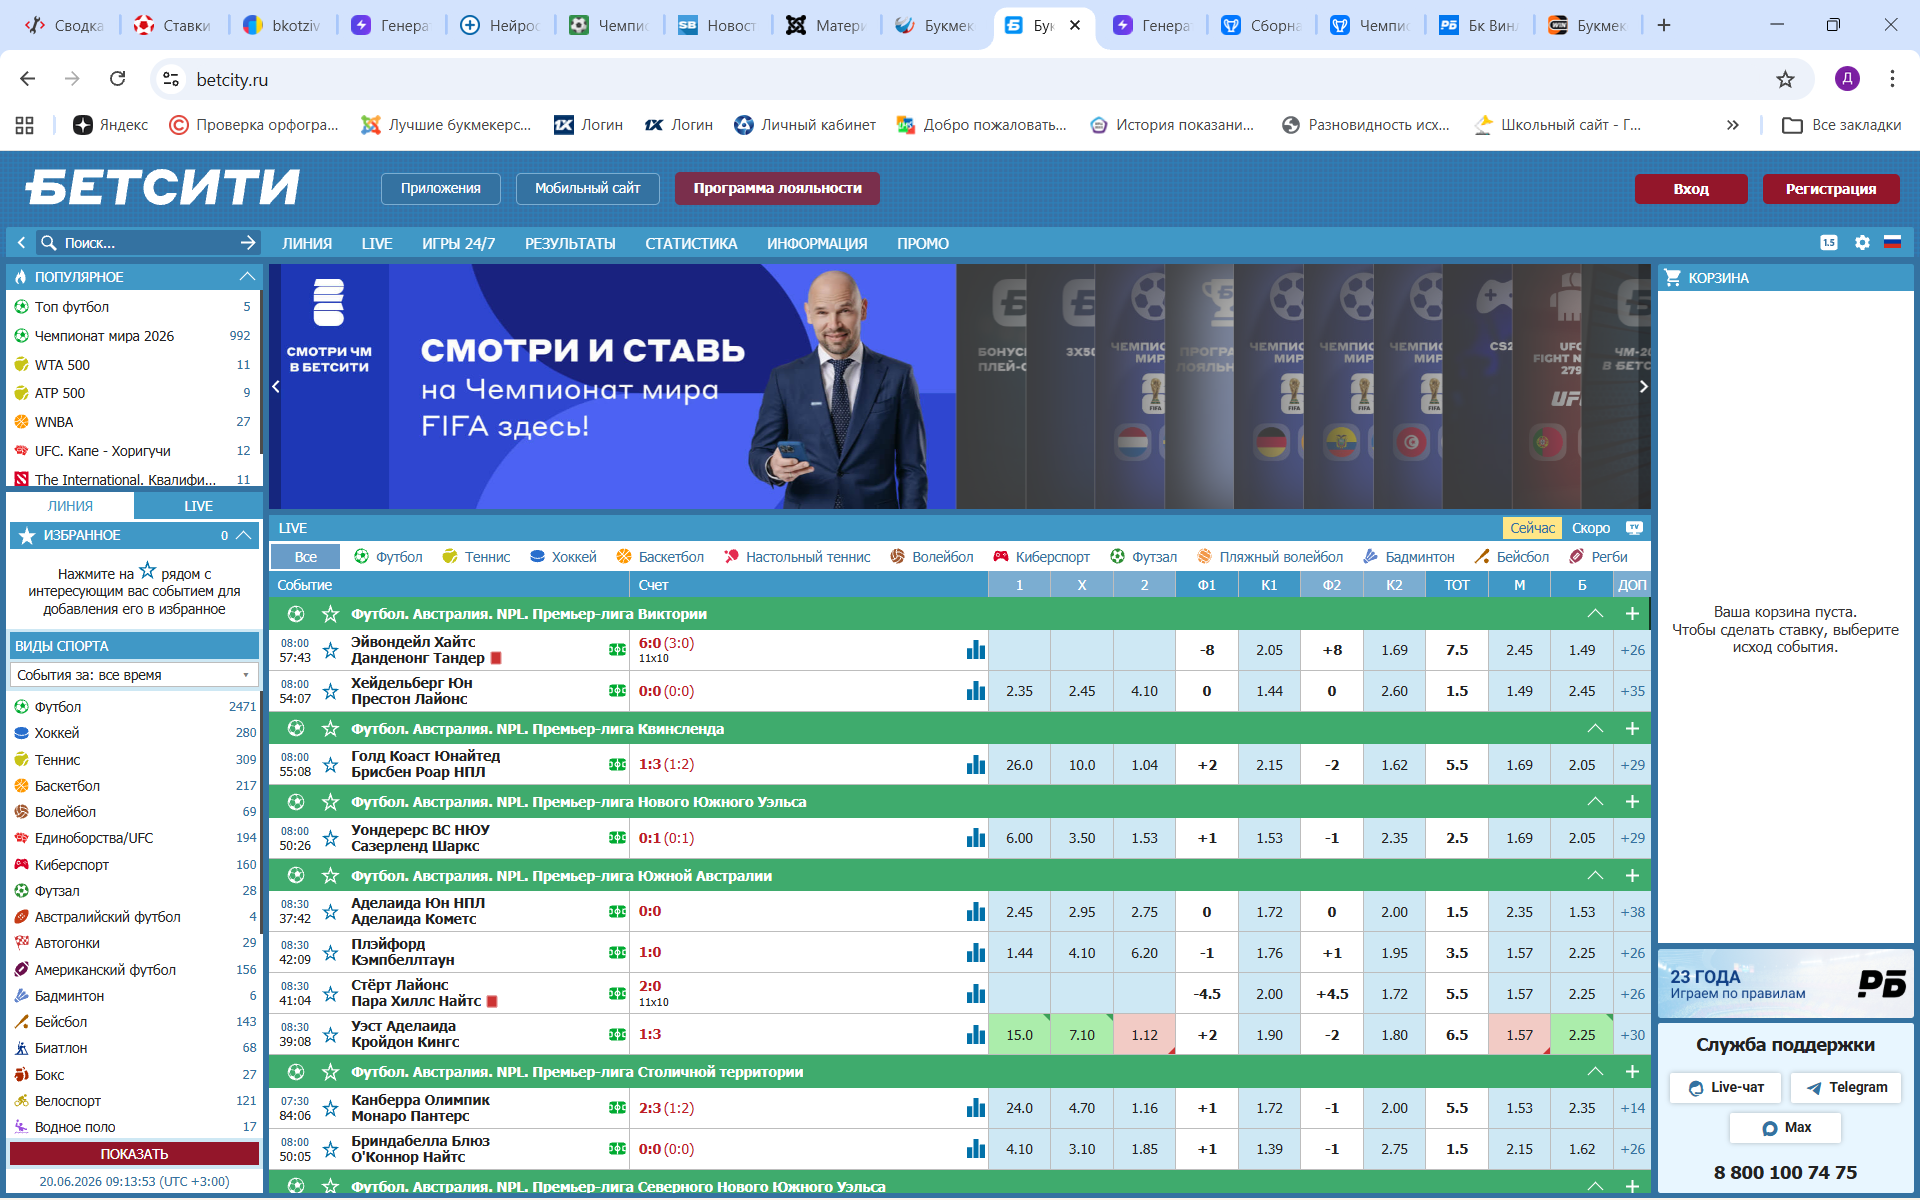The image size is (1920, 1200).
Task: Open the site settings gear icon
Action: pos(1862,243)
